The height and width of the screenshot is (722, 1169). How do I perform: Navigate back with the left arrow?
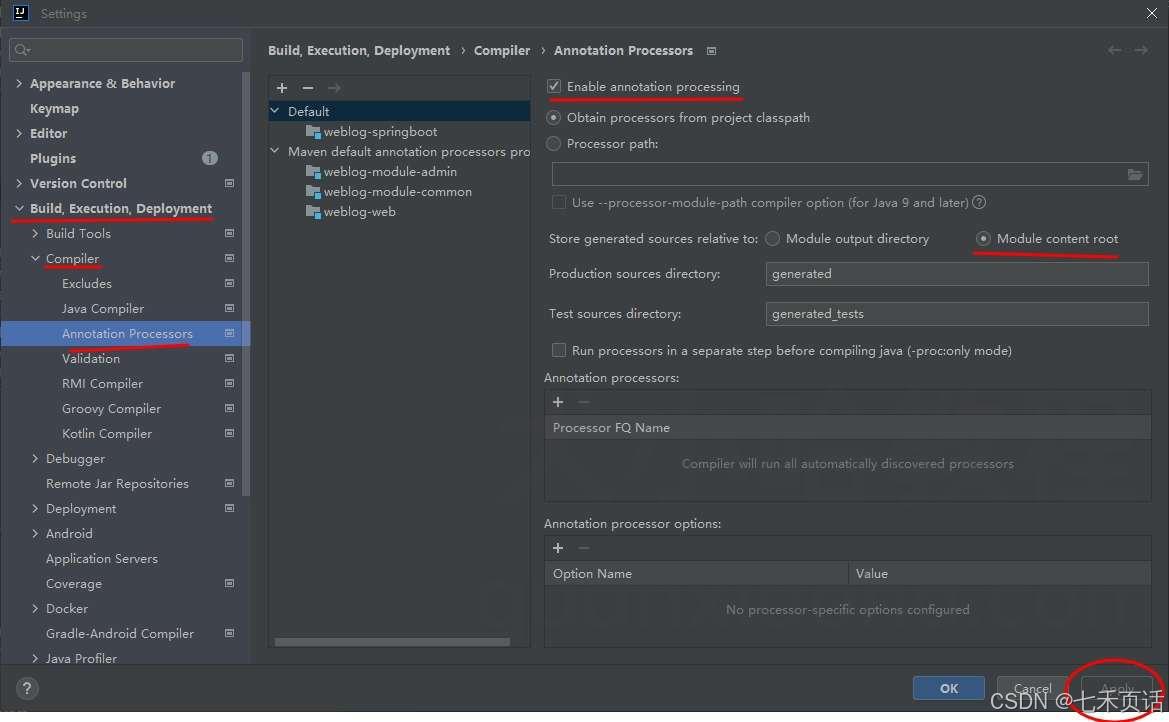[x=1114, y=50]
